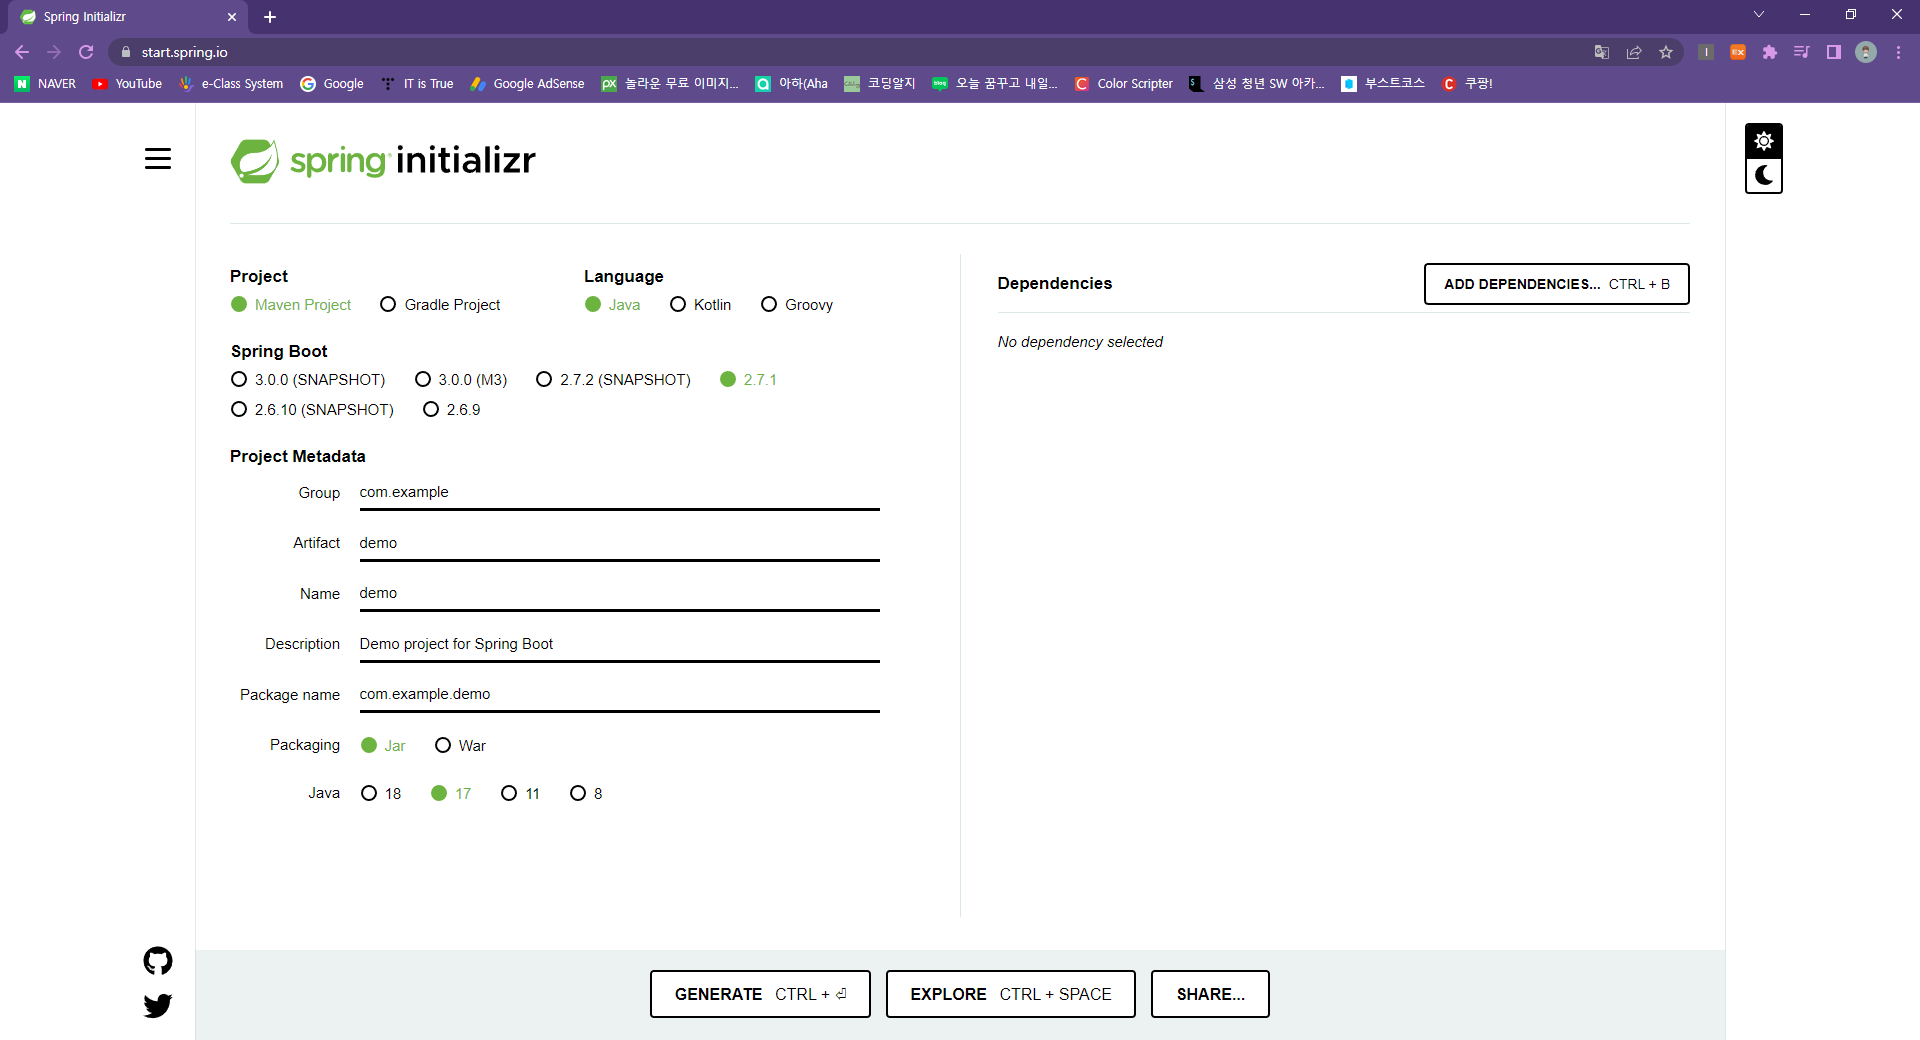Open the NAVER bookmark
The width and height of the screenshot is (1920, 1040).
46,84
